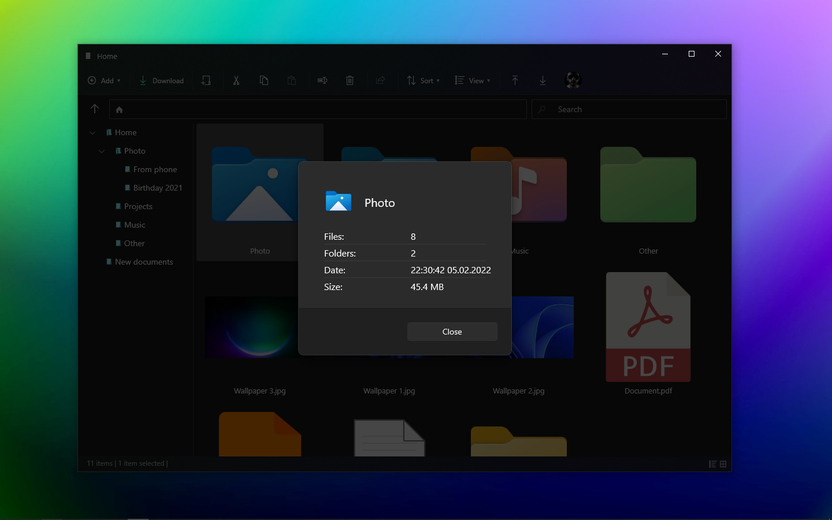Click the Download toolbar button
This screenshot has height=520, width=832.
coord(161,81)
